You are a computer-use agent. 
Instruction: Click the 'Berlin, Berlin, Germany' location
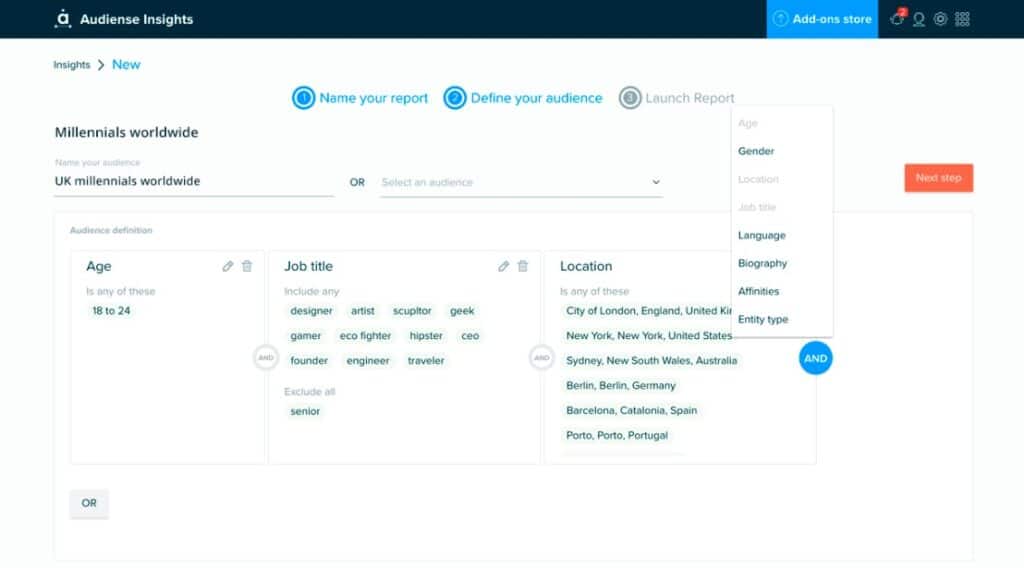coord(620,385)
